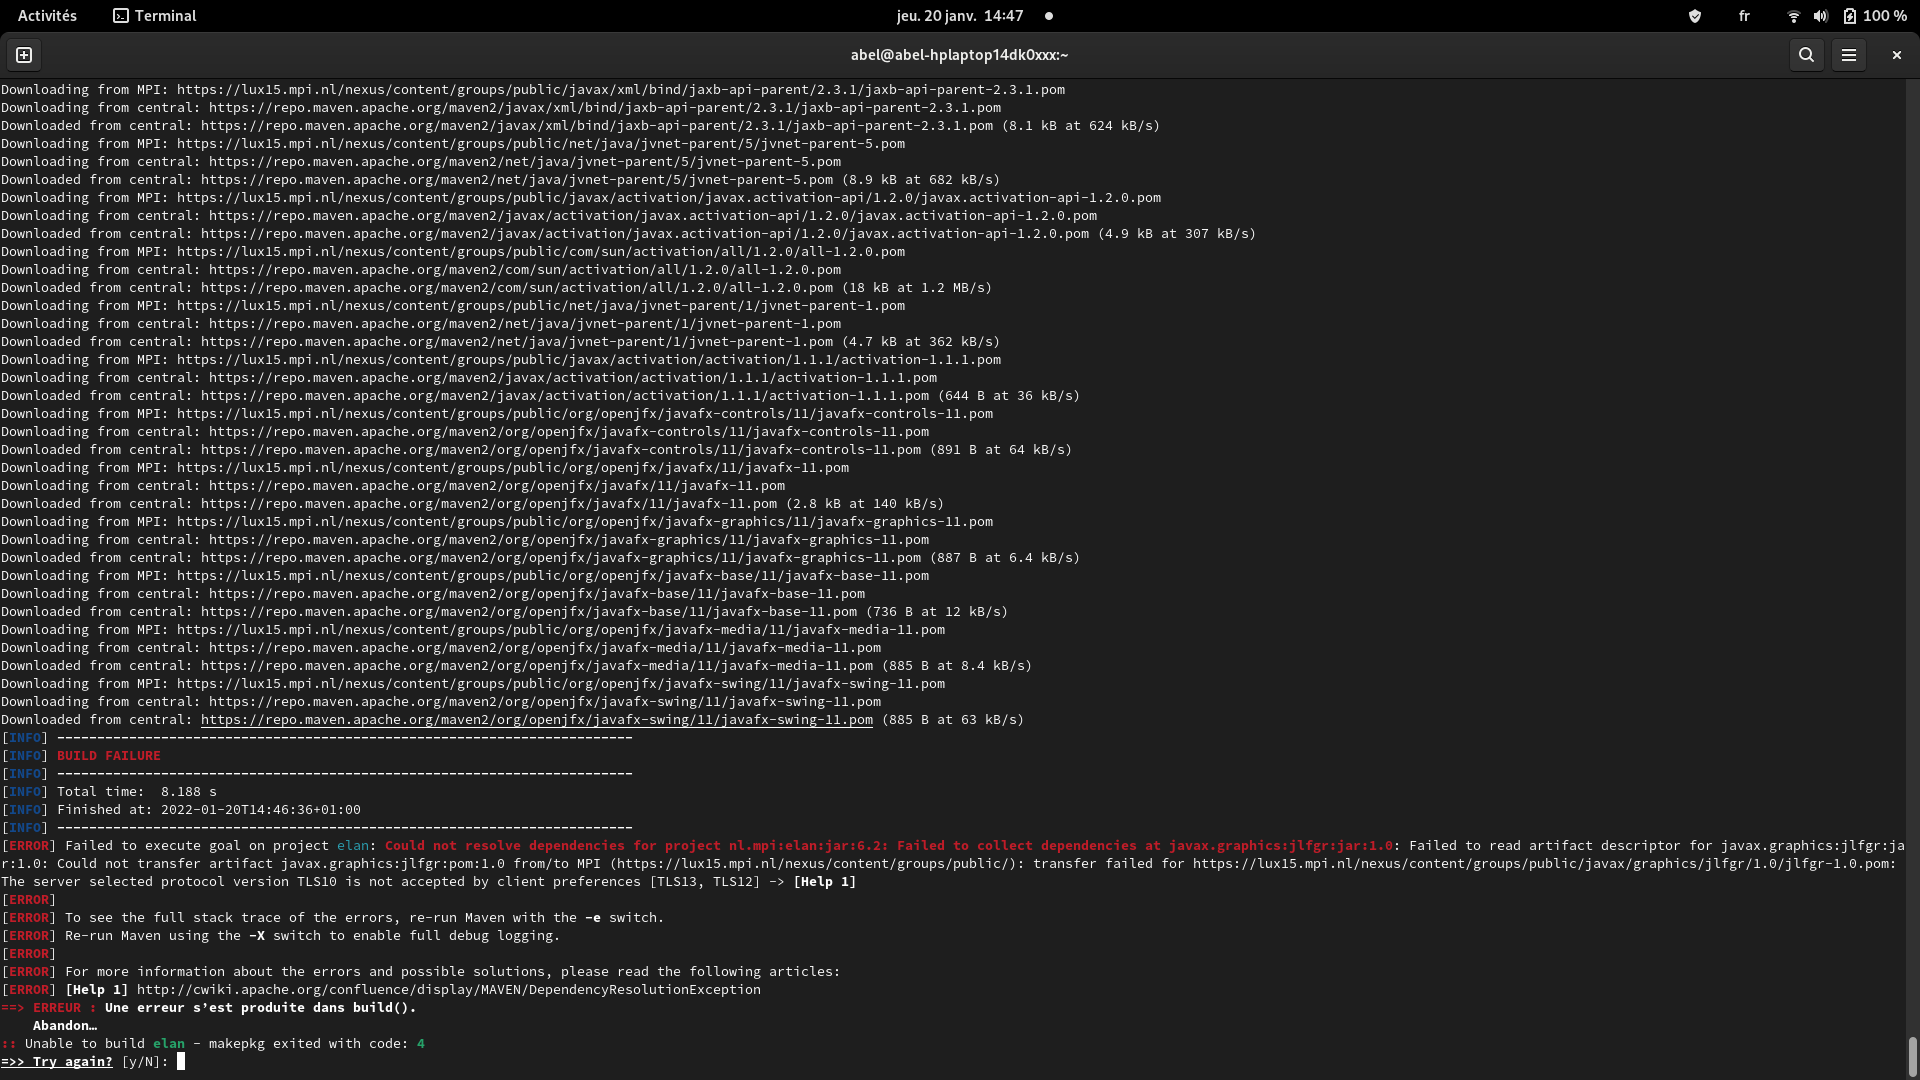The height and width of the screenshot is (1080, 1920).
Task: Click the BUILD FAILURE text
Action: (108, 756)
